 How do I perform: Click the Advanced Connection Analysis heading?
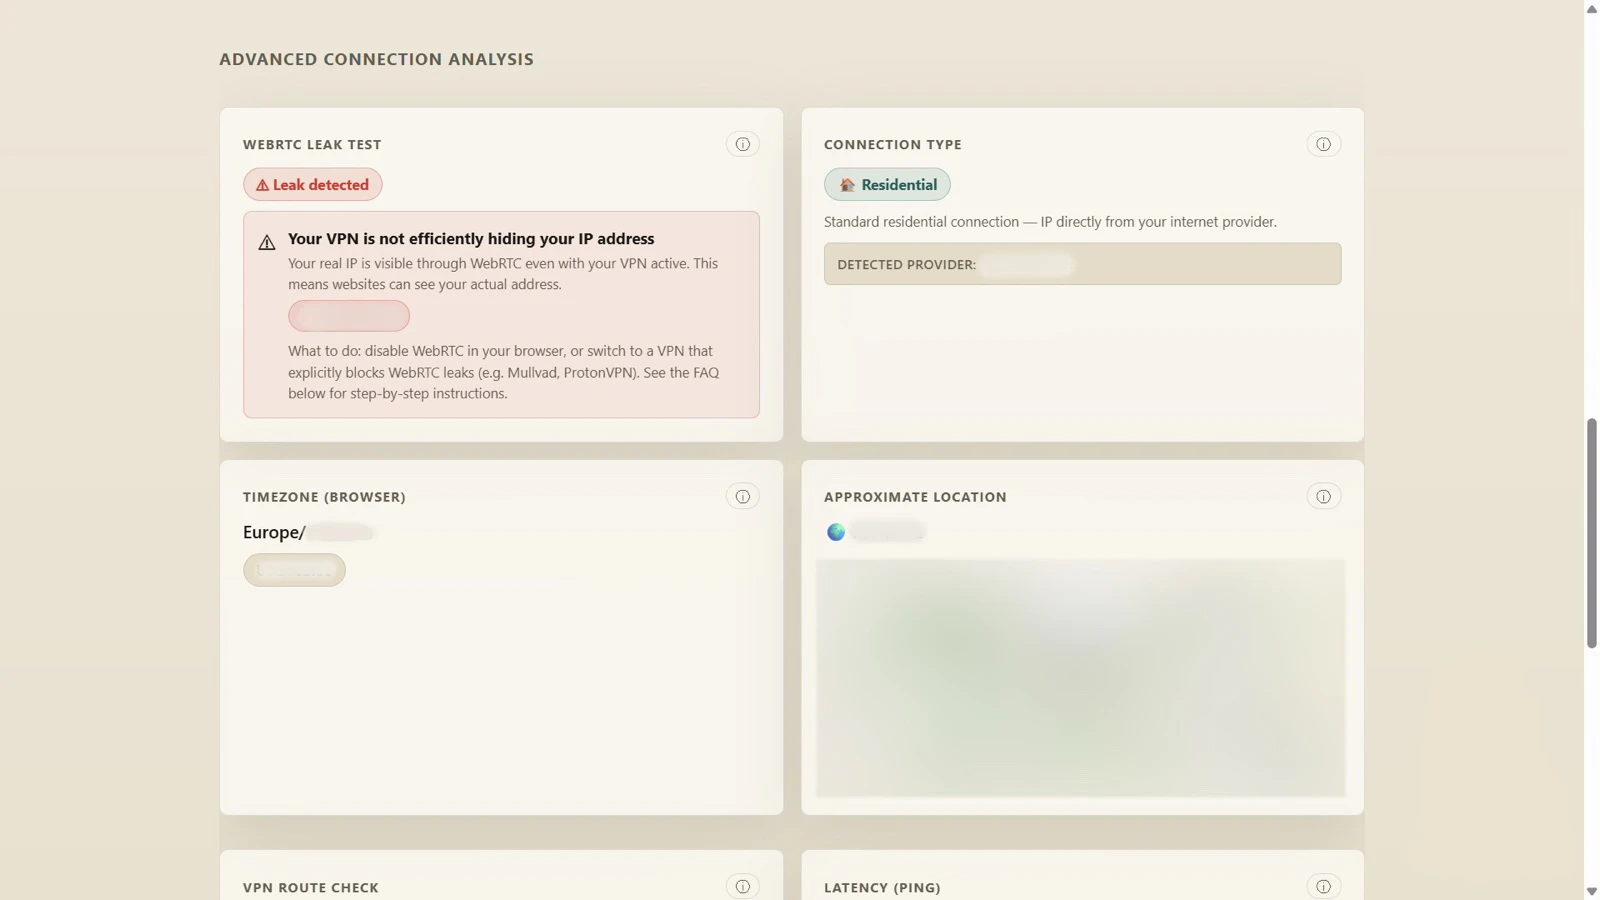(x=376, y=59)
